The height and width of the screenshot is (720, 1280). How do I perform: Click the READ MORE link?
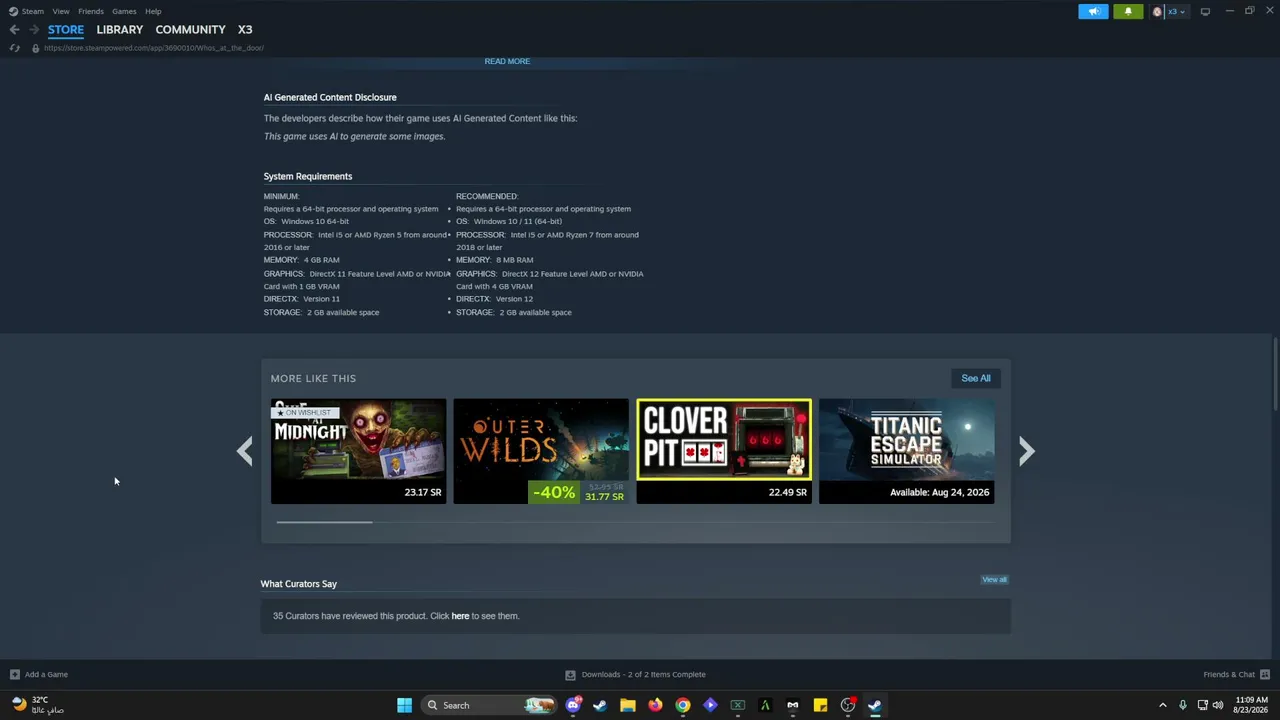tap(507, 61)
